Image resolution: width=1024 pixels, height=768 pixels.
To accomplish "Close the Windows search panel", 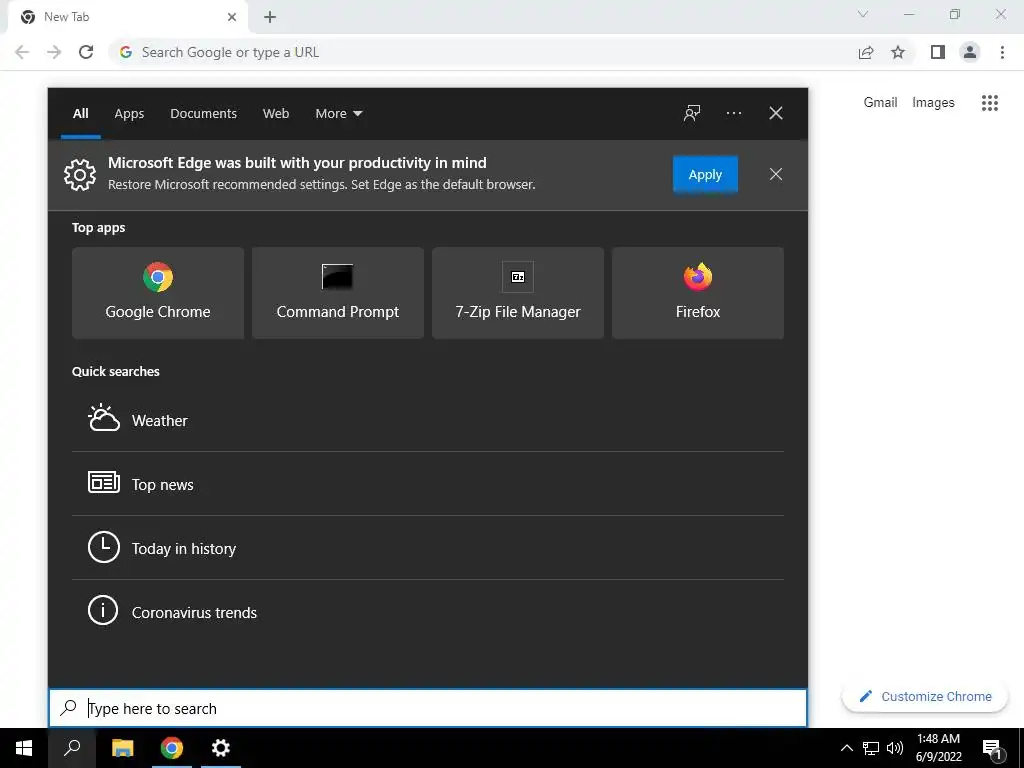I will pos(776,113).
